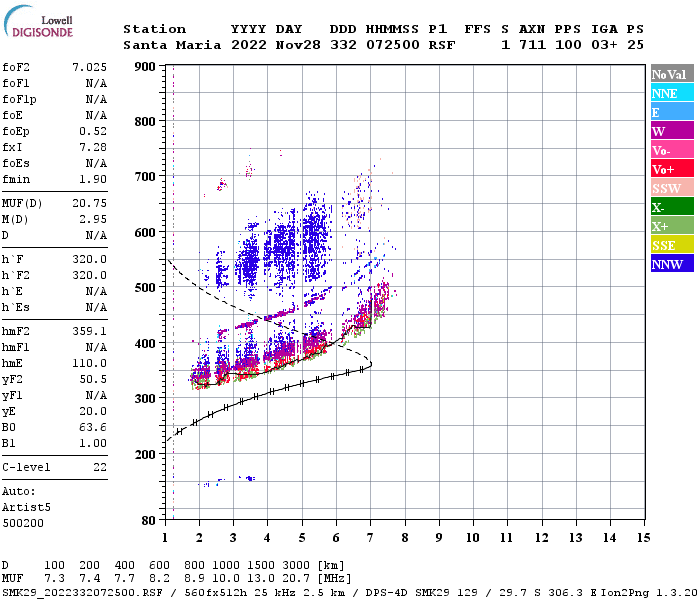Select the Vo+ red legend swatch
700x600 pixels.
click(x=672, y=169)
